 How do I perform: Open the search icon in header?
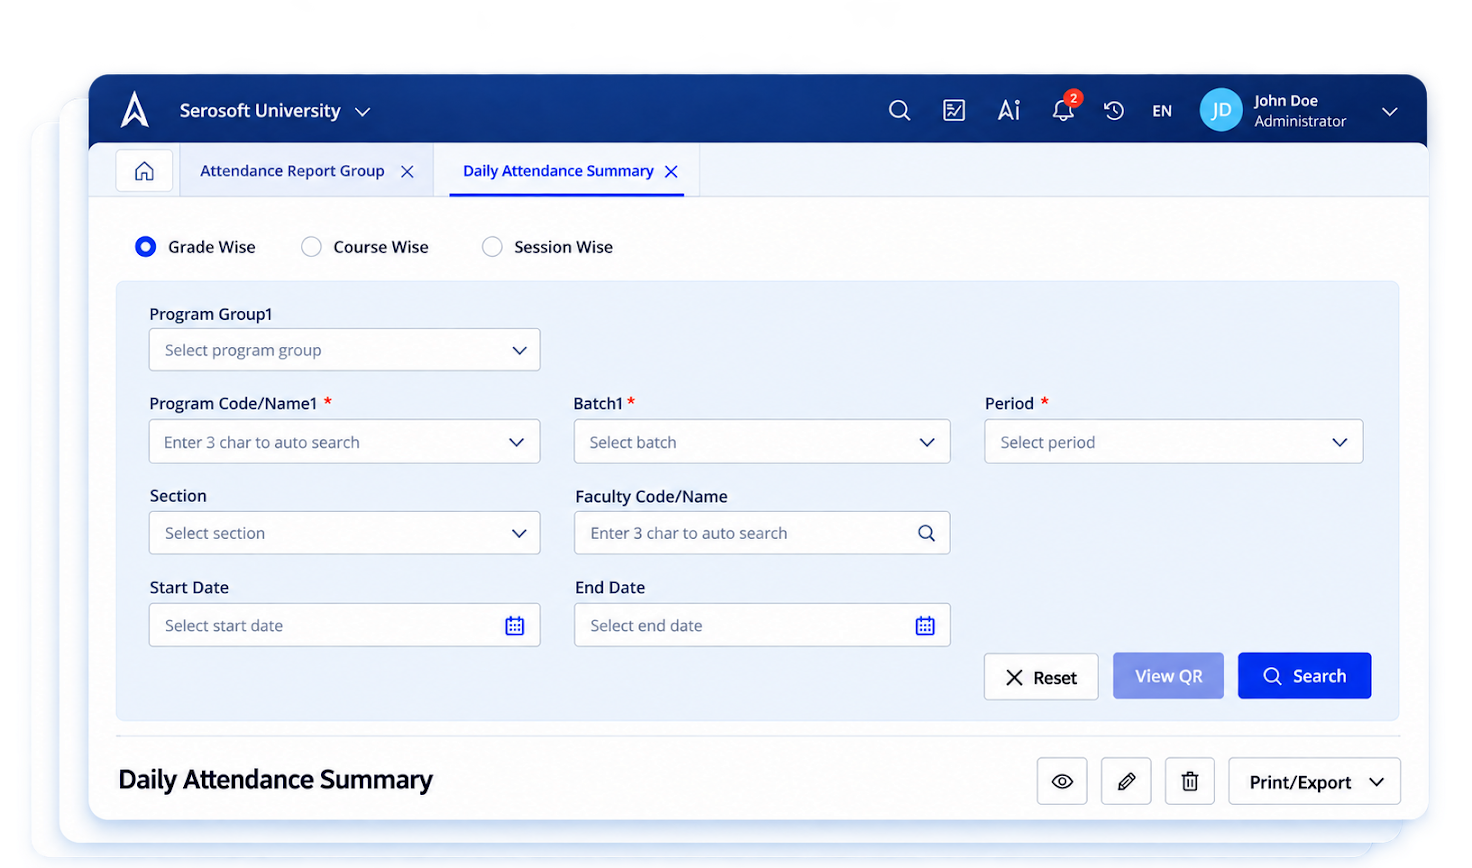899,110
